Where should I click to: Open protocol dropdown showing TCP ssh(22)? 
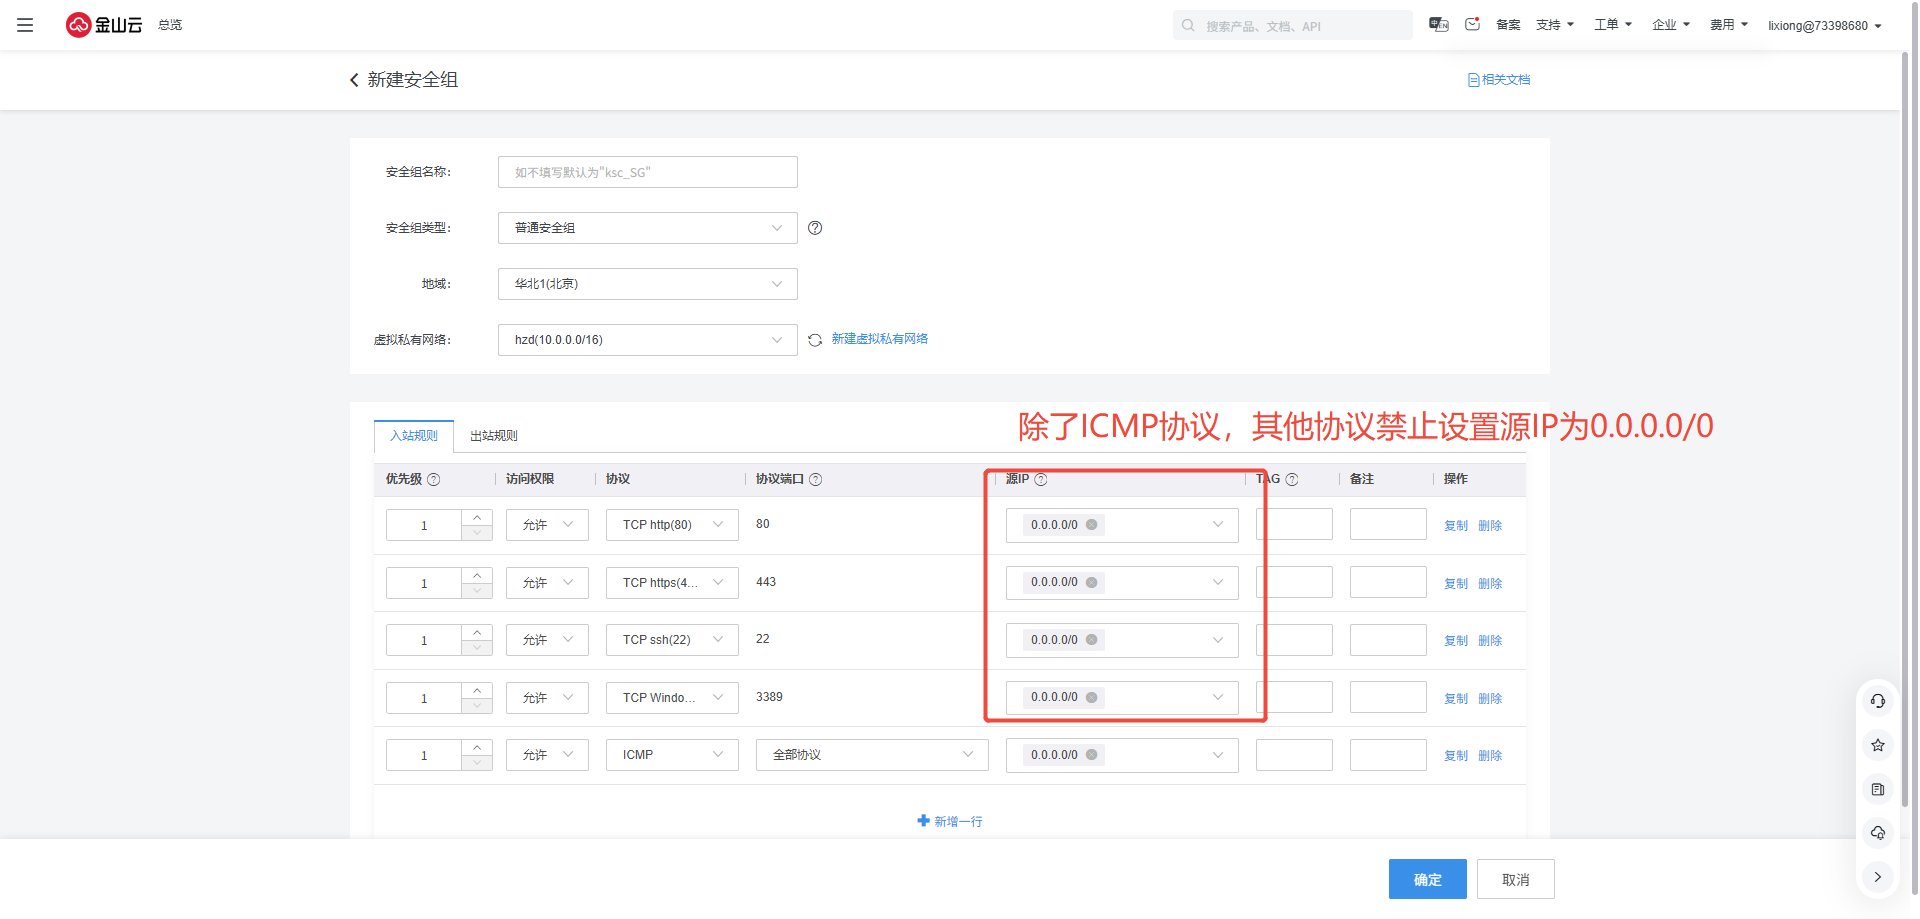(671, 640)
